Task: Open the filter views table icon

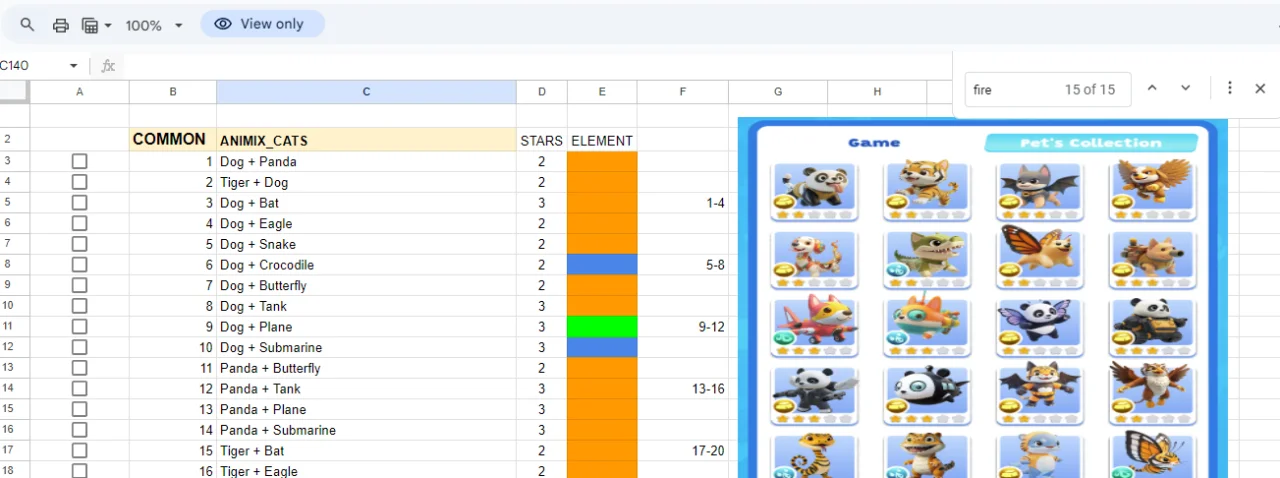Action: coord(96,25)
